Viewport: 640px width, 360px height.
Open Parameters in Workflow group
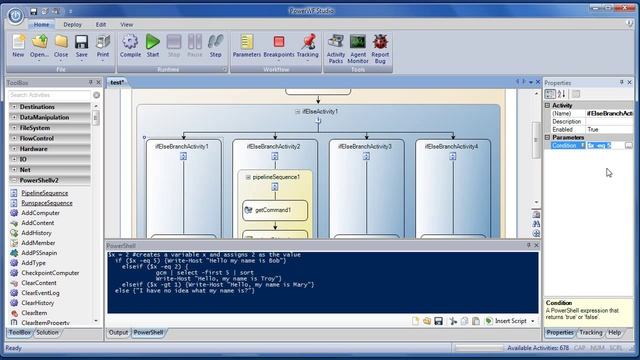(247, 46)
